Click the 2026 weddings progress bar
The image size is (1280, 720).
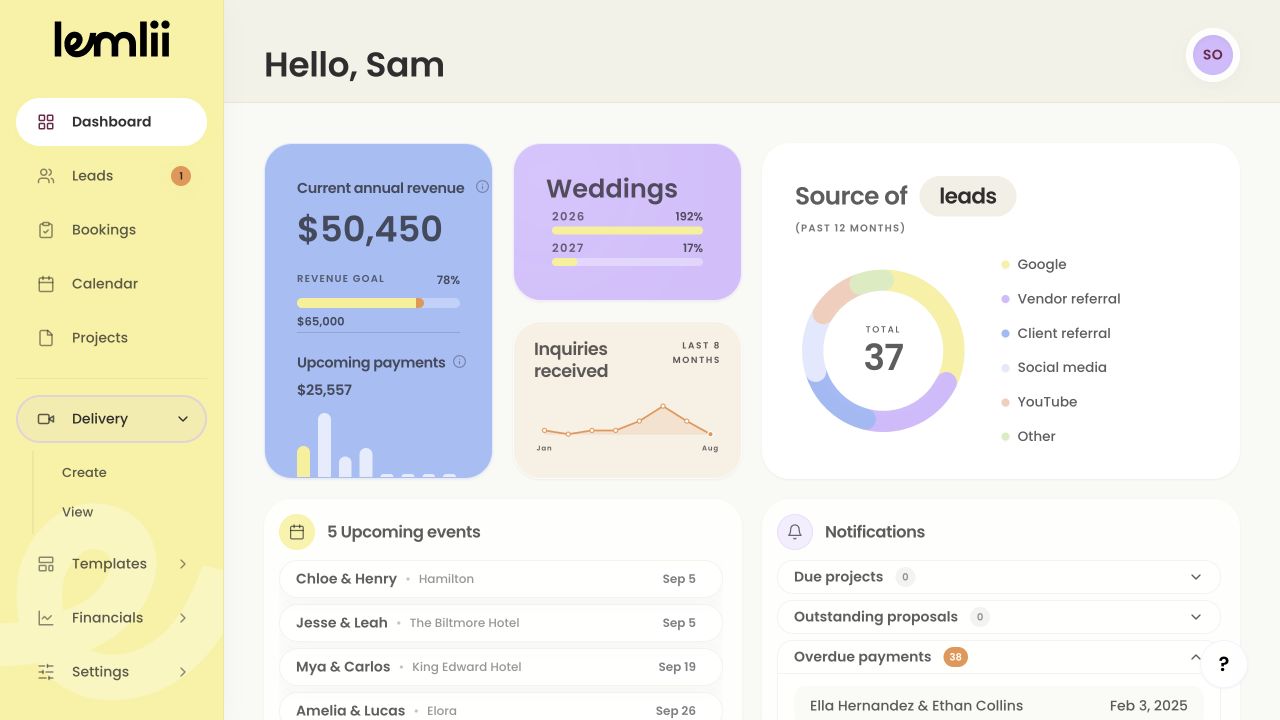coord(627,230)
